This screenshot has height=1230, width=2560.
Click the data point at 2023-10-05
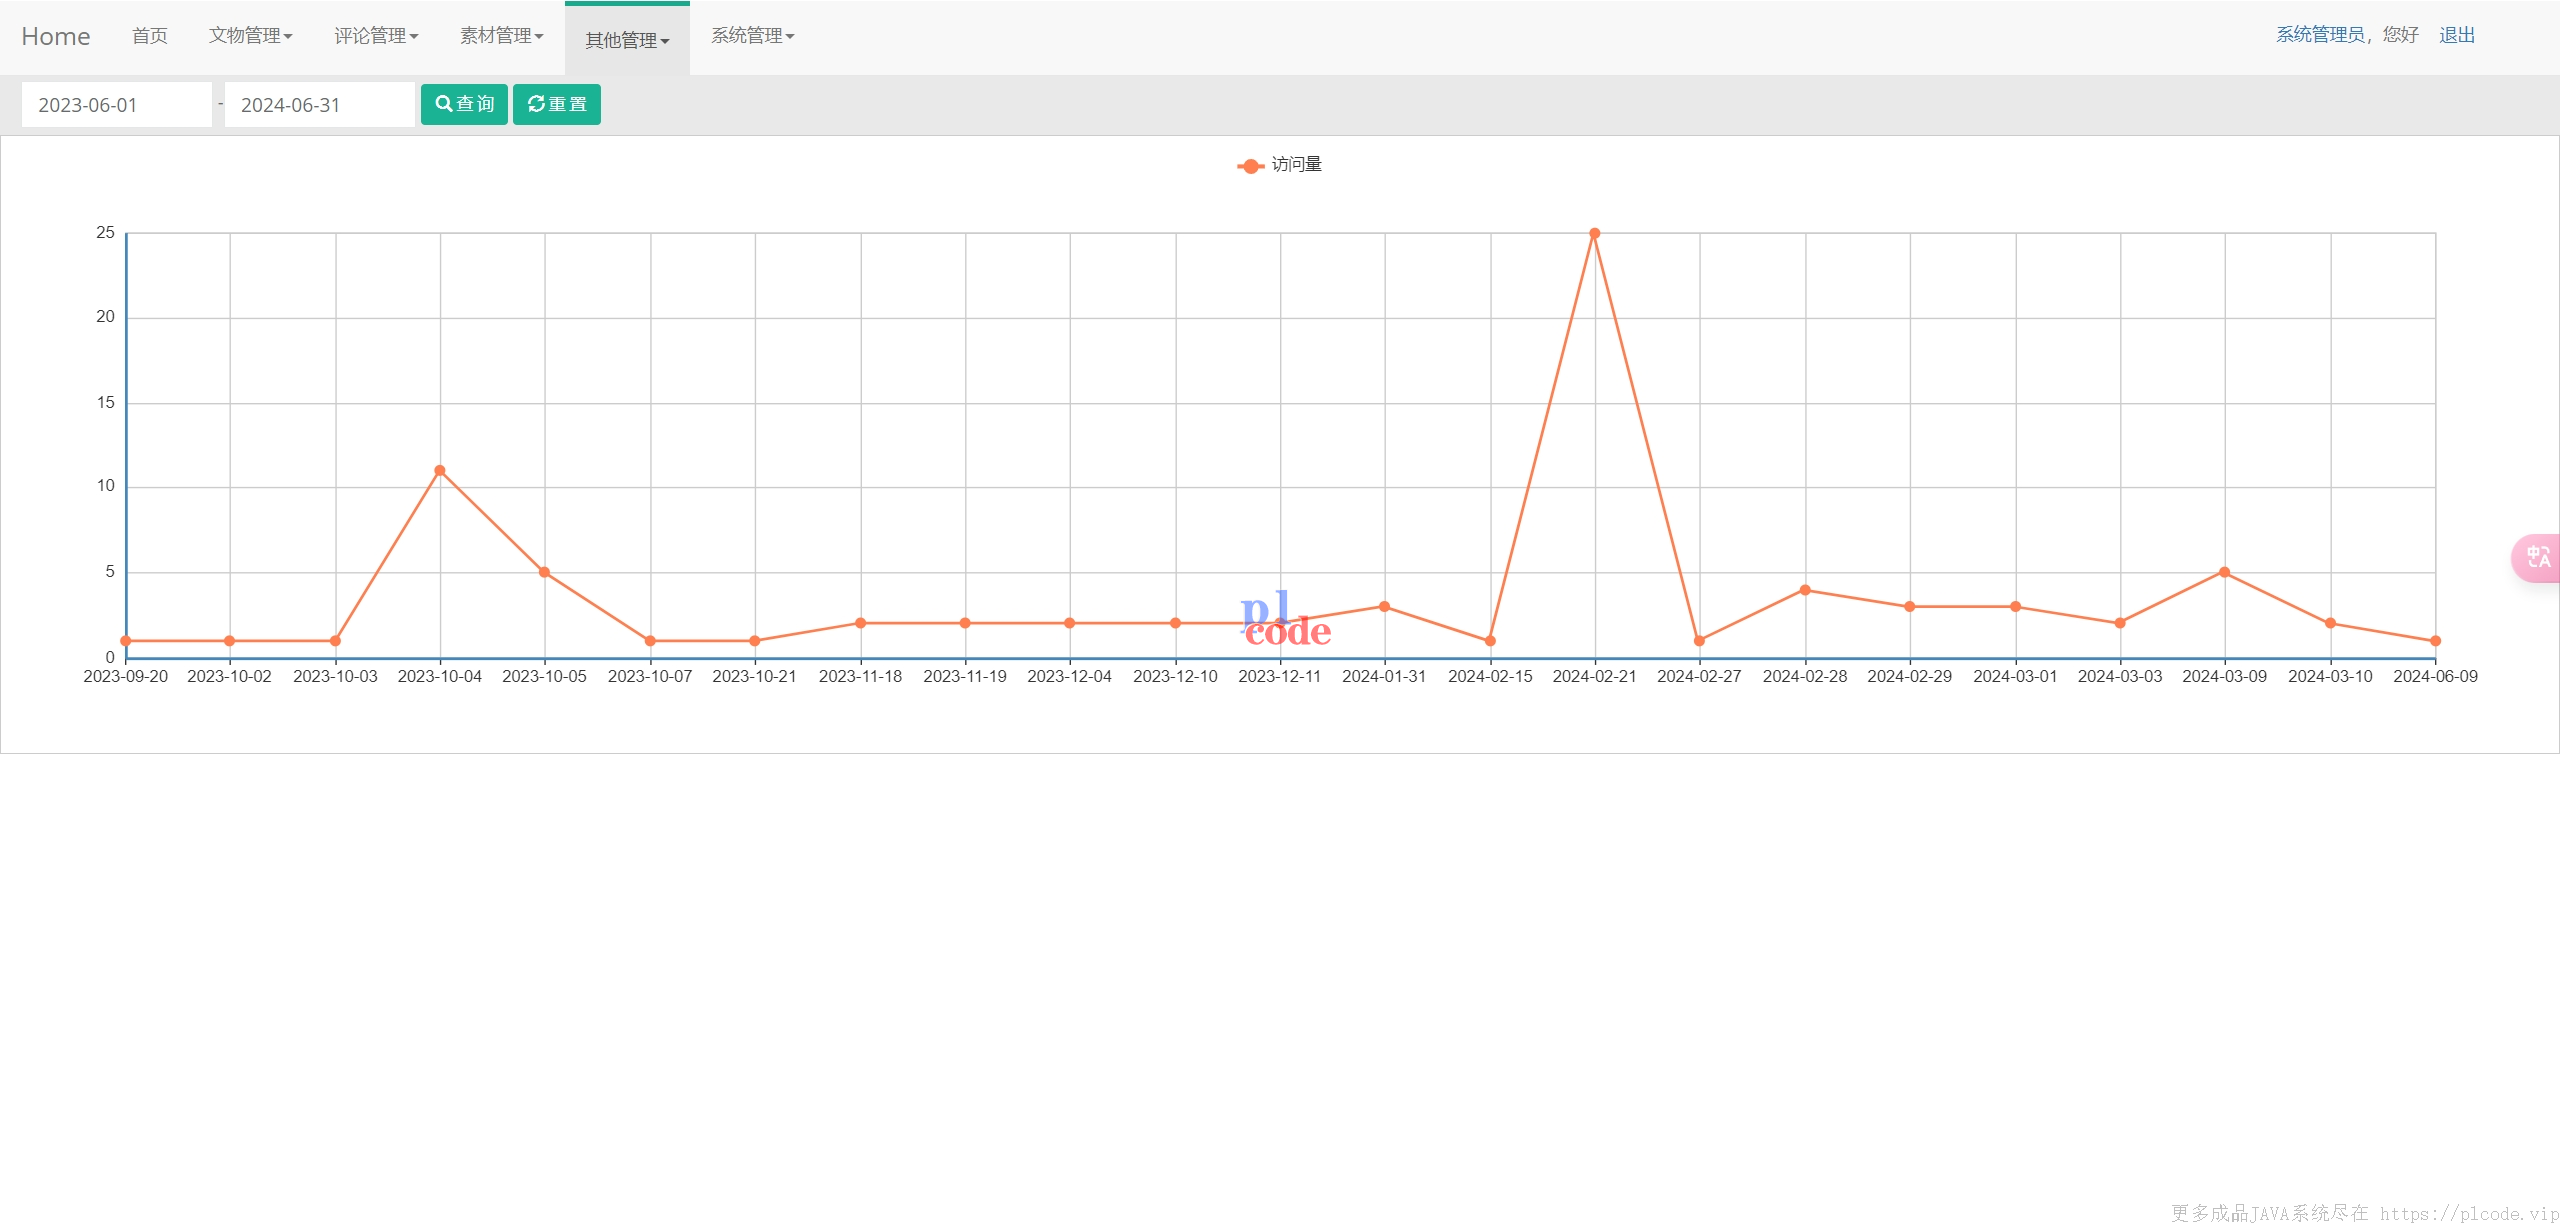coord(544,572)
